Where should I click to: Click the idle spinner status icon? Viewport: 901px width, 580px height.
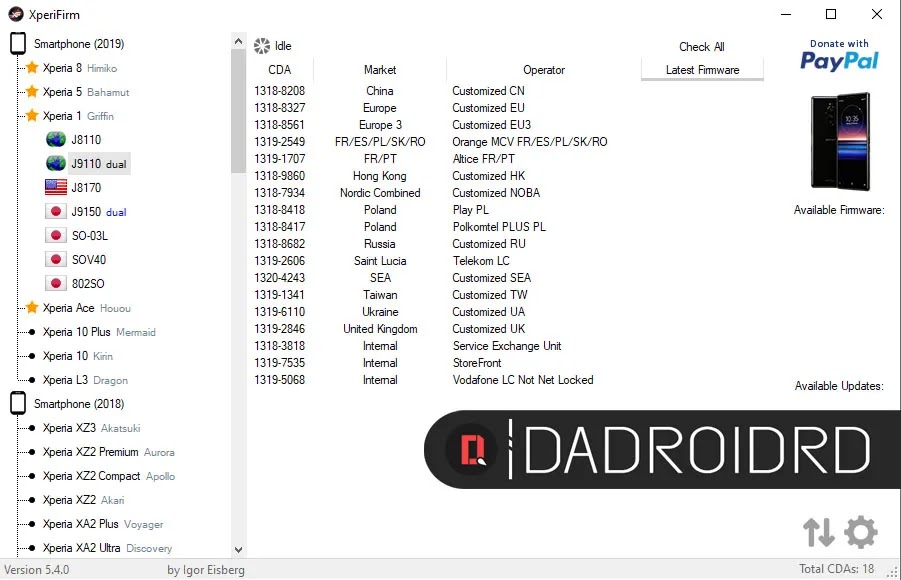pyautogui.click(x=262, y=46)
